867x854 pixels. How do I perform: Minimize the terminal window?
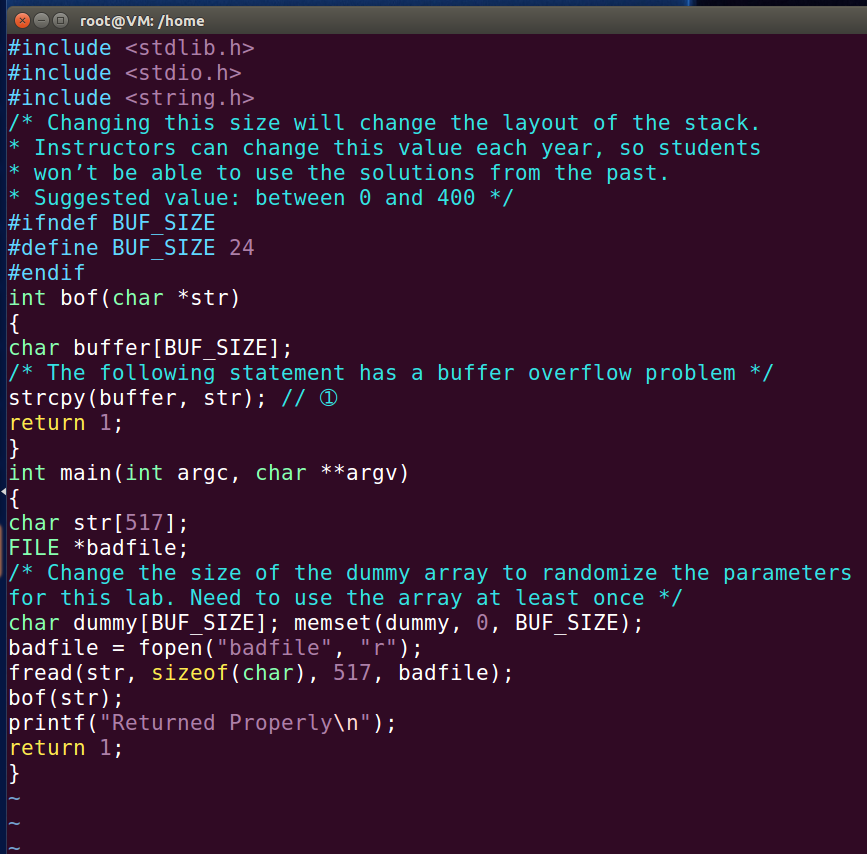[x=41, y=20]
